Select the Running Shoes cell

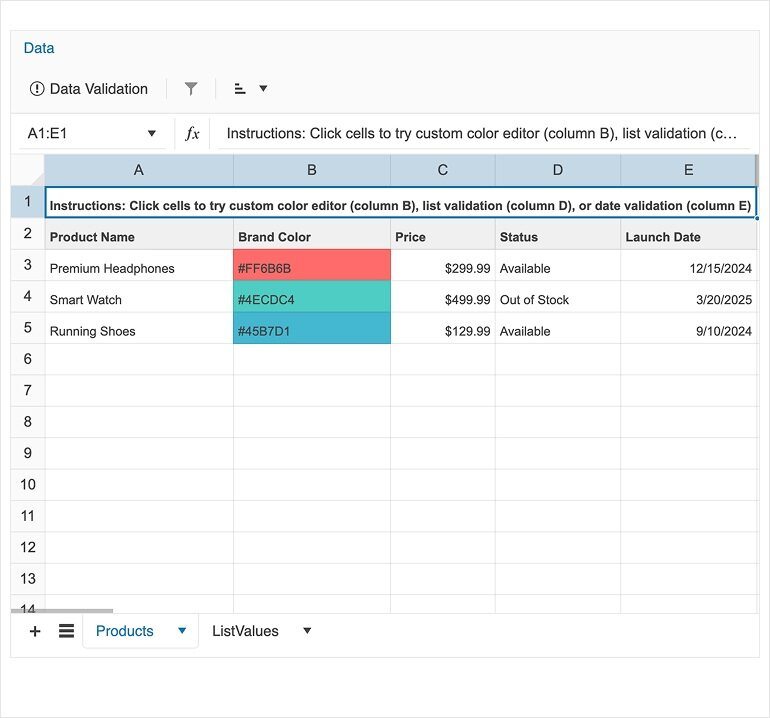(x=139, y=328)
